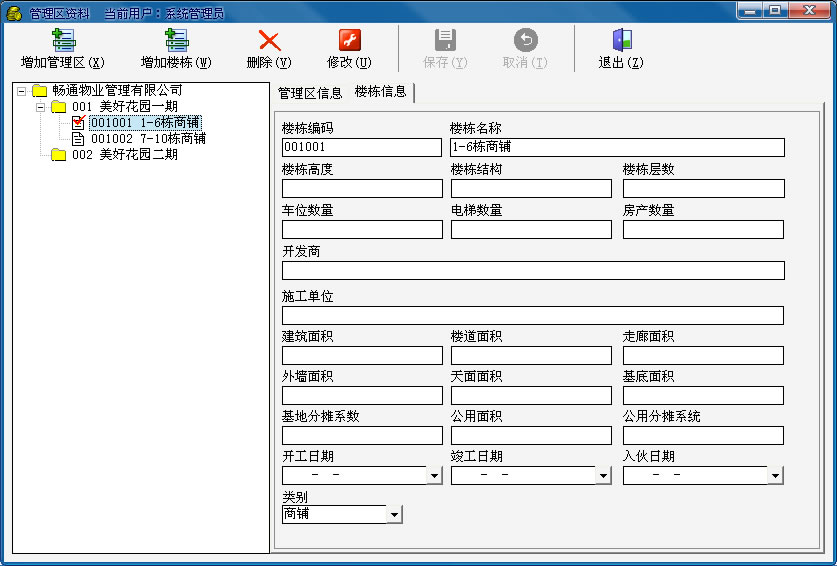Click the 楼栋名称 field
837x566 pixels.
pyautogui.click(x=617, y=147)
